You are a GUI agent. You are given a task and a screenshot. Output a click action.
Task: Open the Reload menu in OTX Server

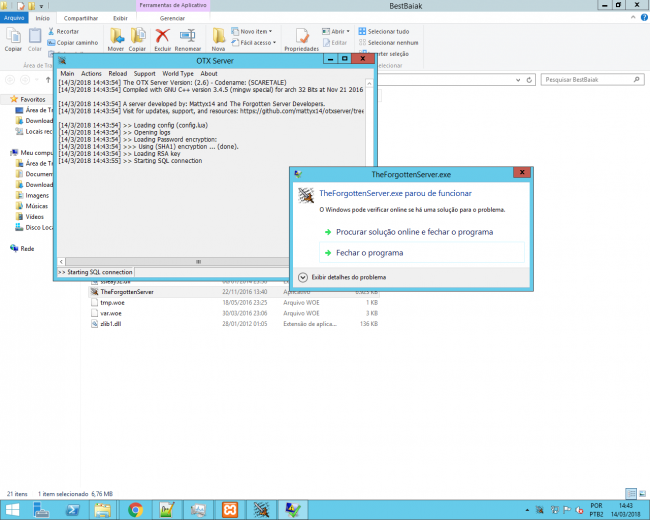(x=118, y=73)
